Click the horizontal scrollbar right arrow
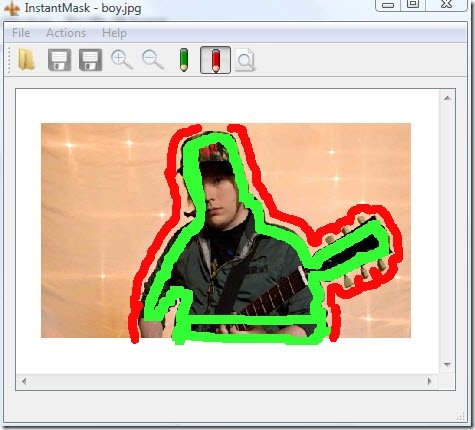The width and height of the screenshot is (475, 430). click(429, 381)
